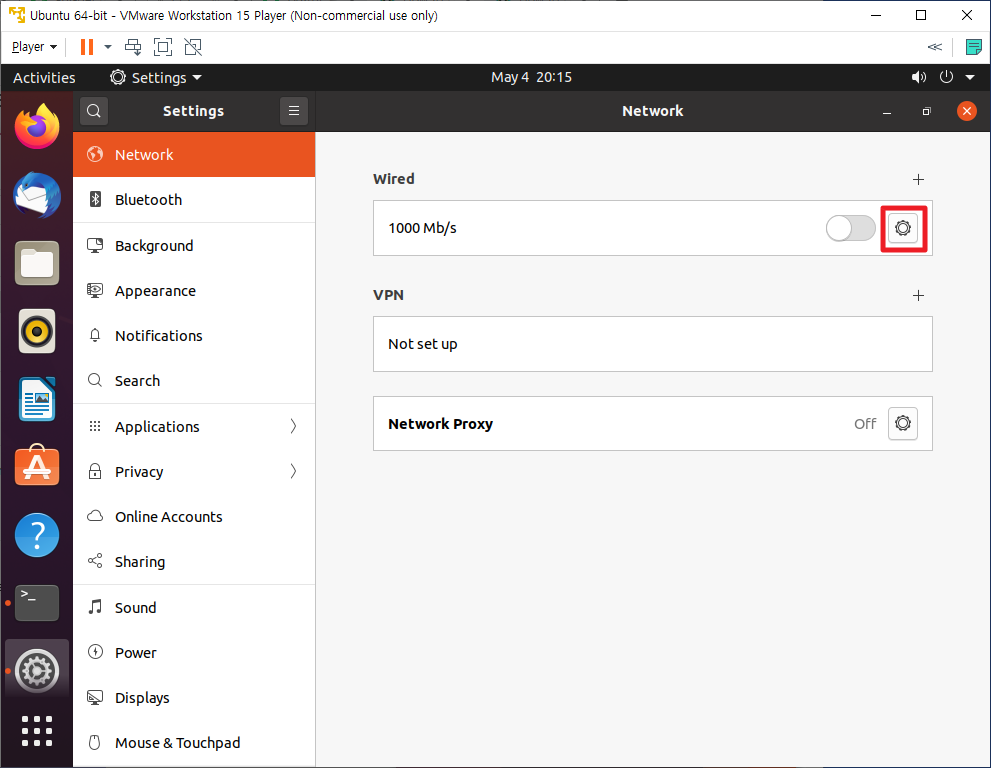Click the Sharing icon in sidebar

pyautogui.click(x=95, y=561)
